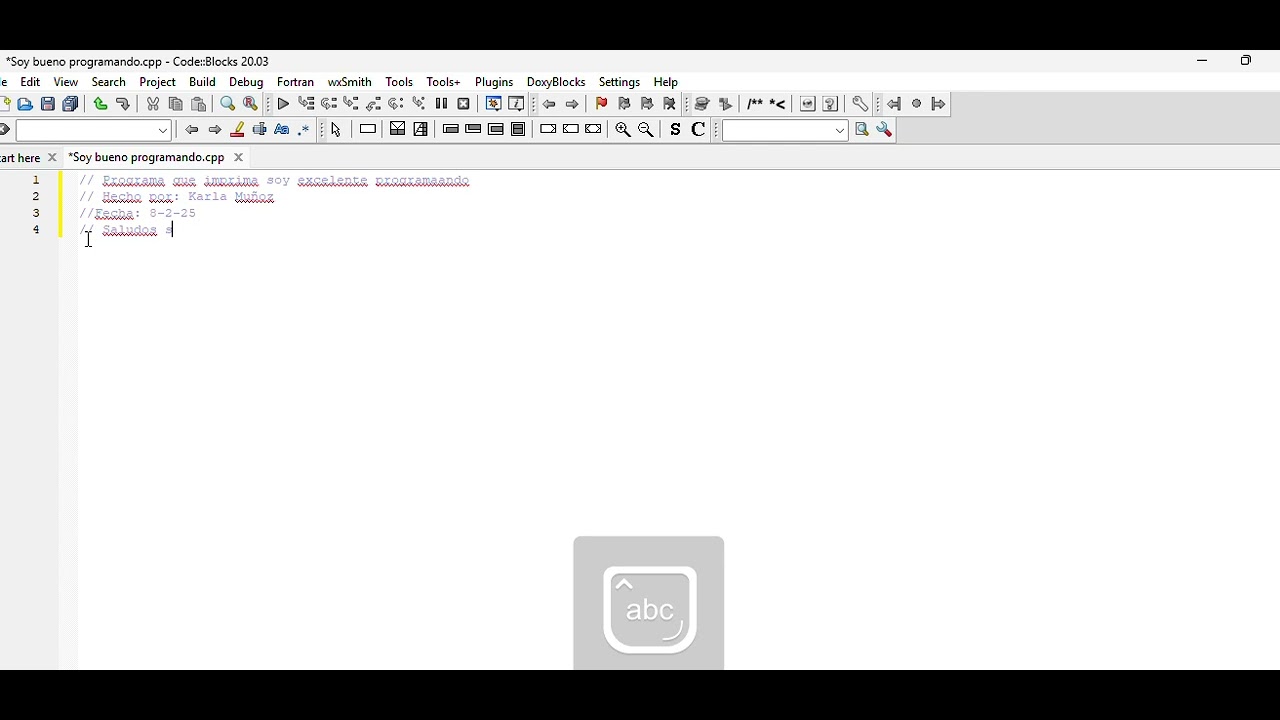Open the debugger info icon

pos(516,104)
